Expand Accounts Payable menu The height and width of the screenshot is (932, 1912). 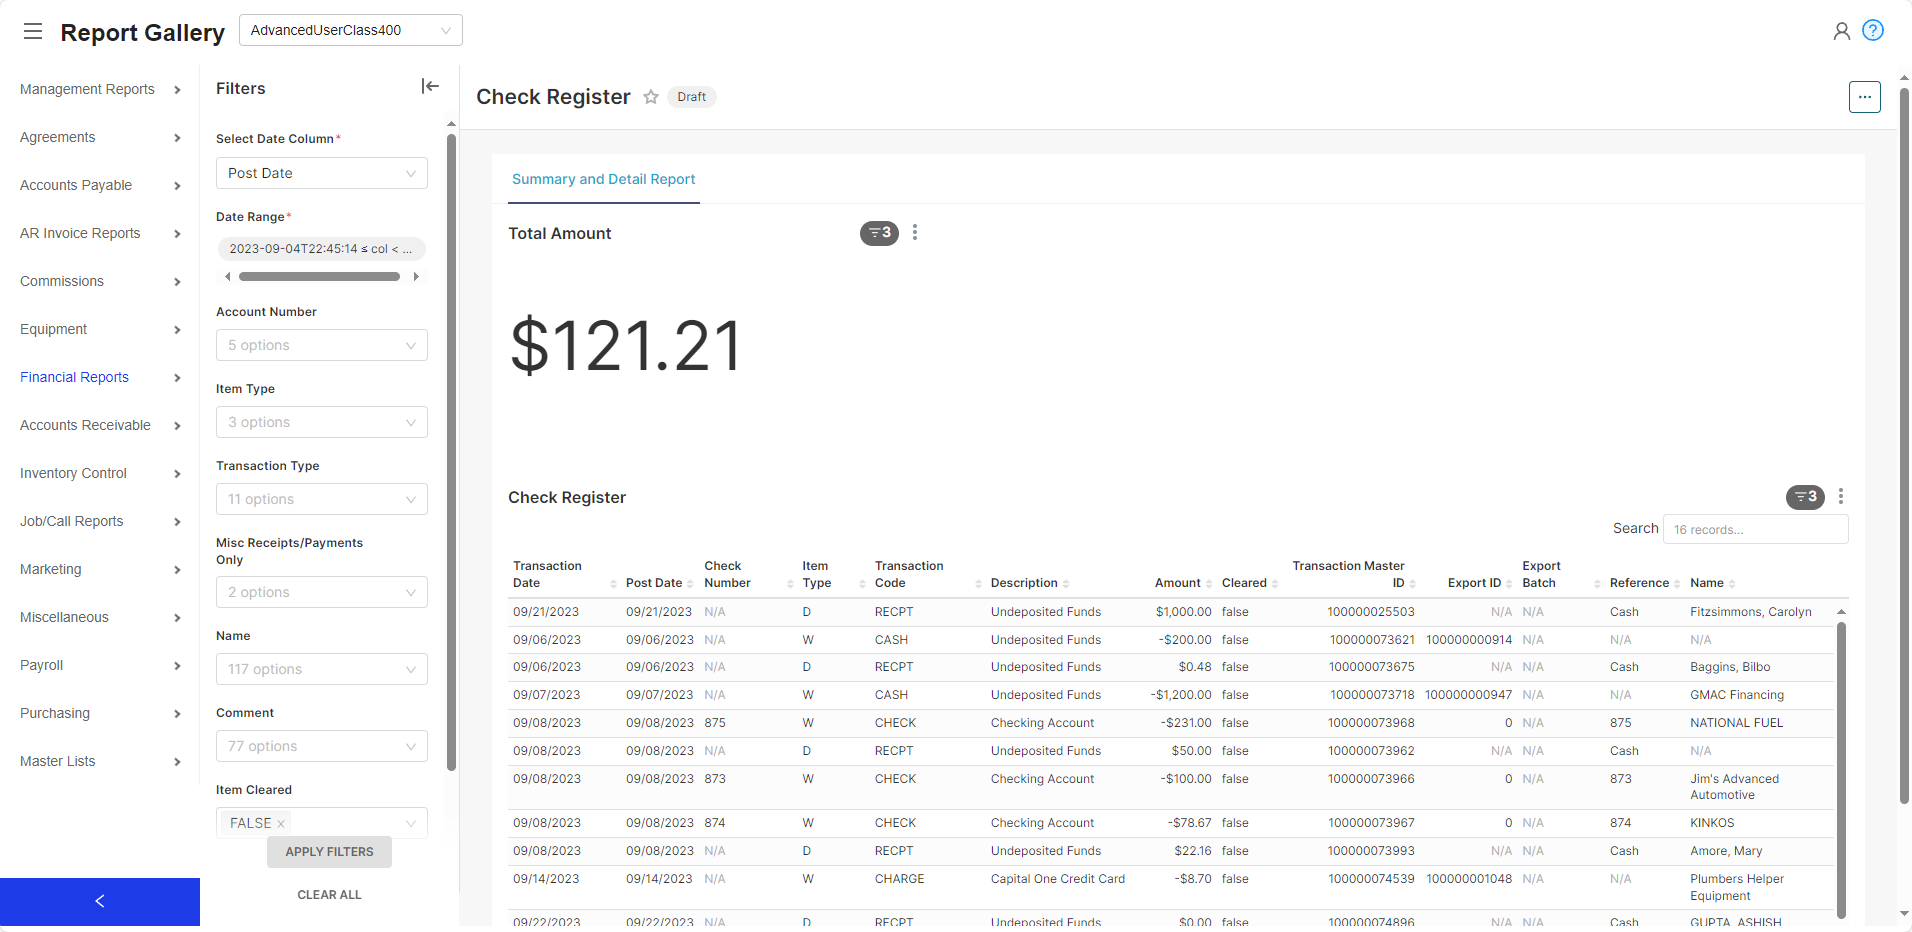coord(100,185)
